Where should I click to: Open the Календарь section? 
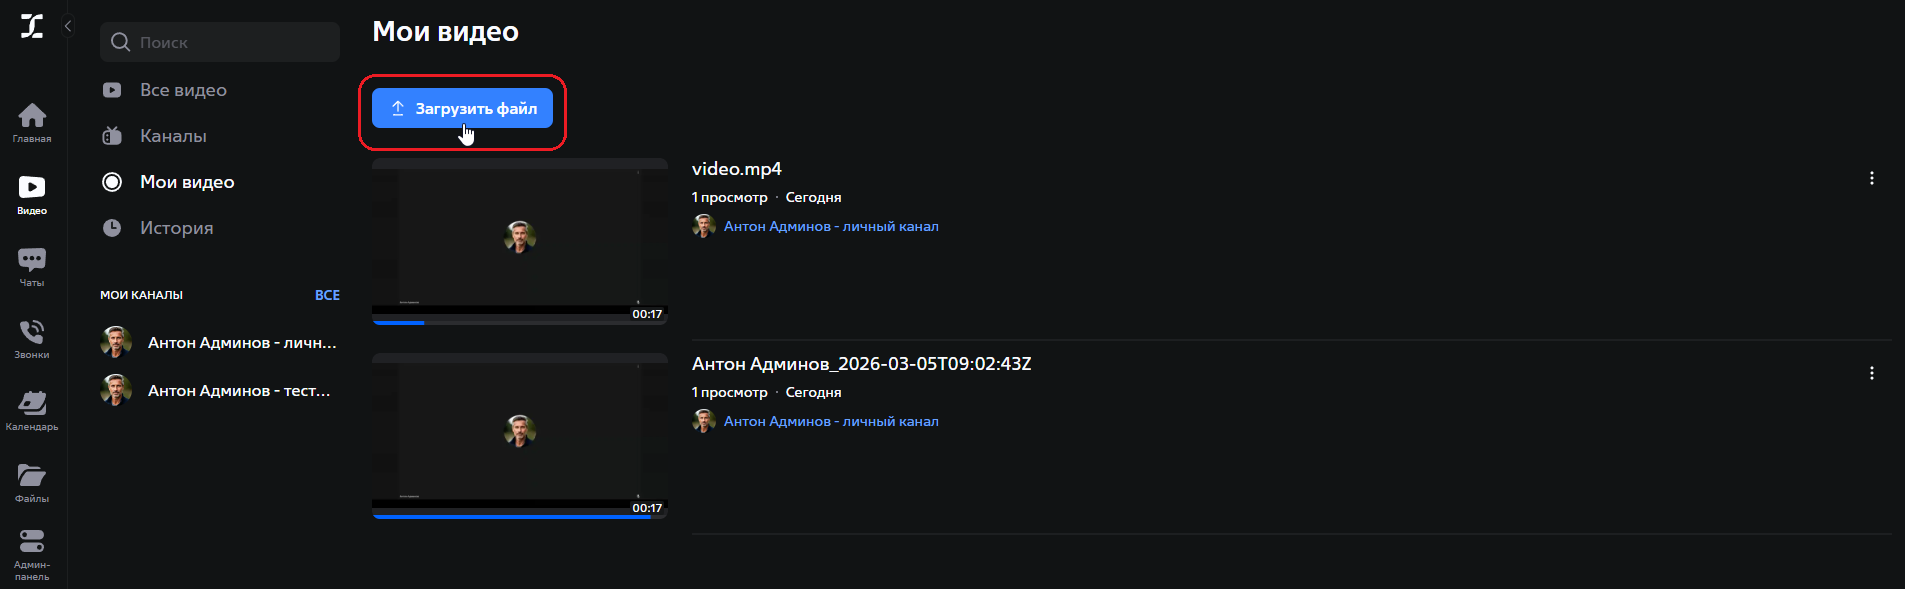coord(32,405)
